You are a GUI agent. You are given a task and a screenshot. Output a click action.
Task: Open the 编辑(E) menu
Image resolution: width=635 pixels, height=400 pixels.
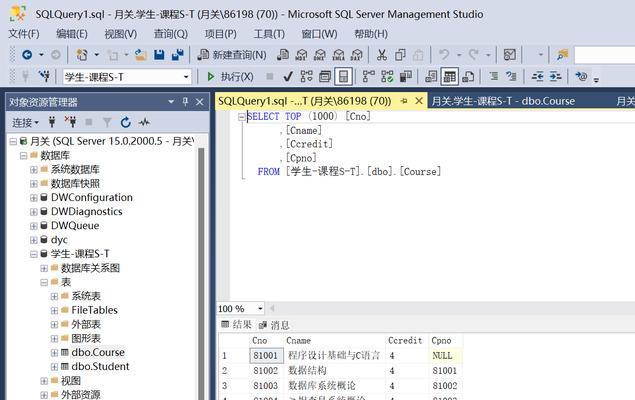tap(72, 34)
